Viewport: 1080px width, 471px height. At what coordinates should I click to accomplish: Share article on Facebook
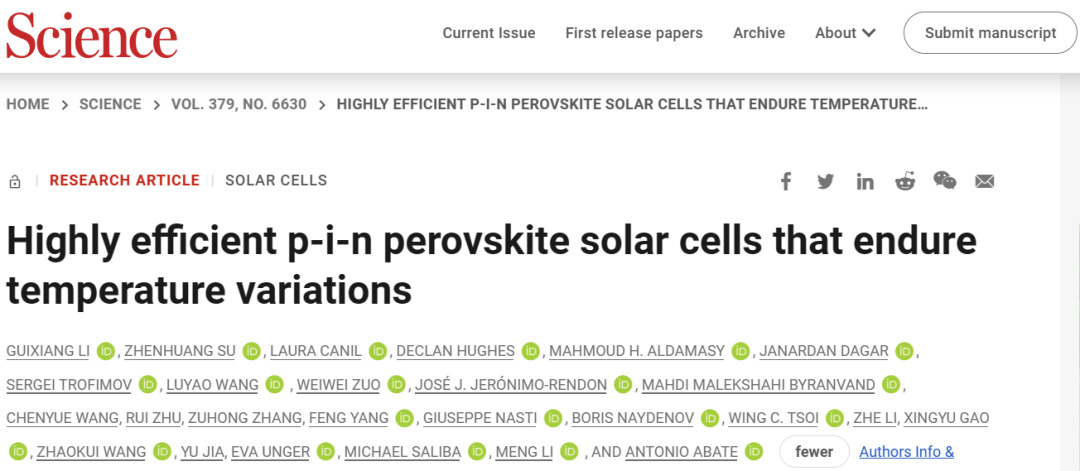[x=786, y=182]
